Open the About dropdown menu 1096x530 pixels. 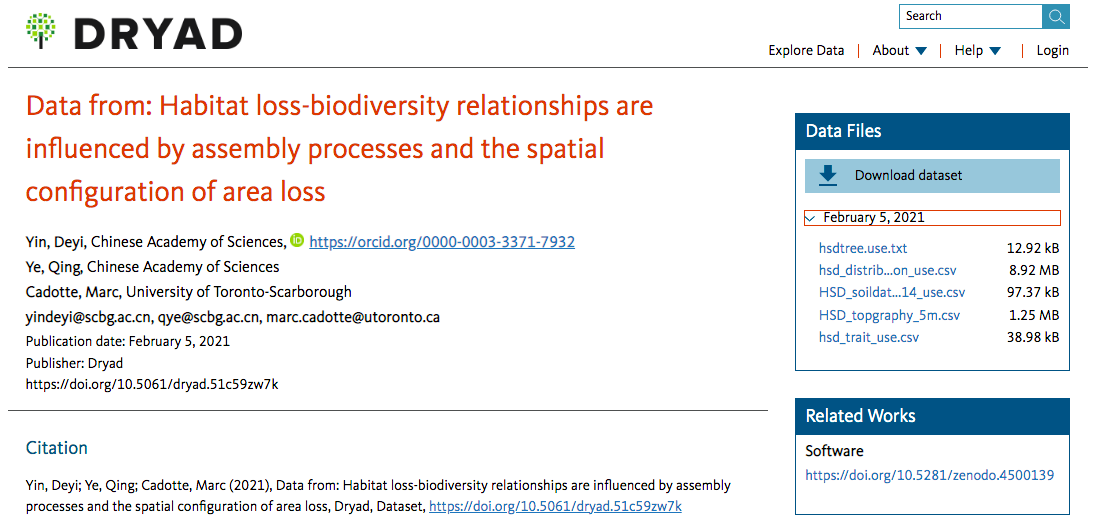click(899, 51)
